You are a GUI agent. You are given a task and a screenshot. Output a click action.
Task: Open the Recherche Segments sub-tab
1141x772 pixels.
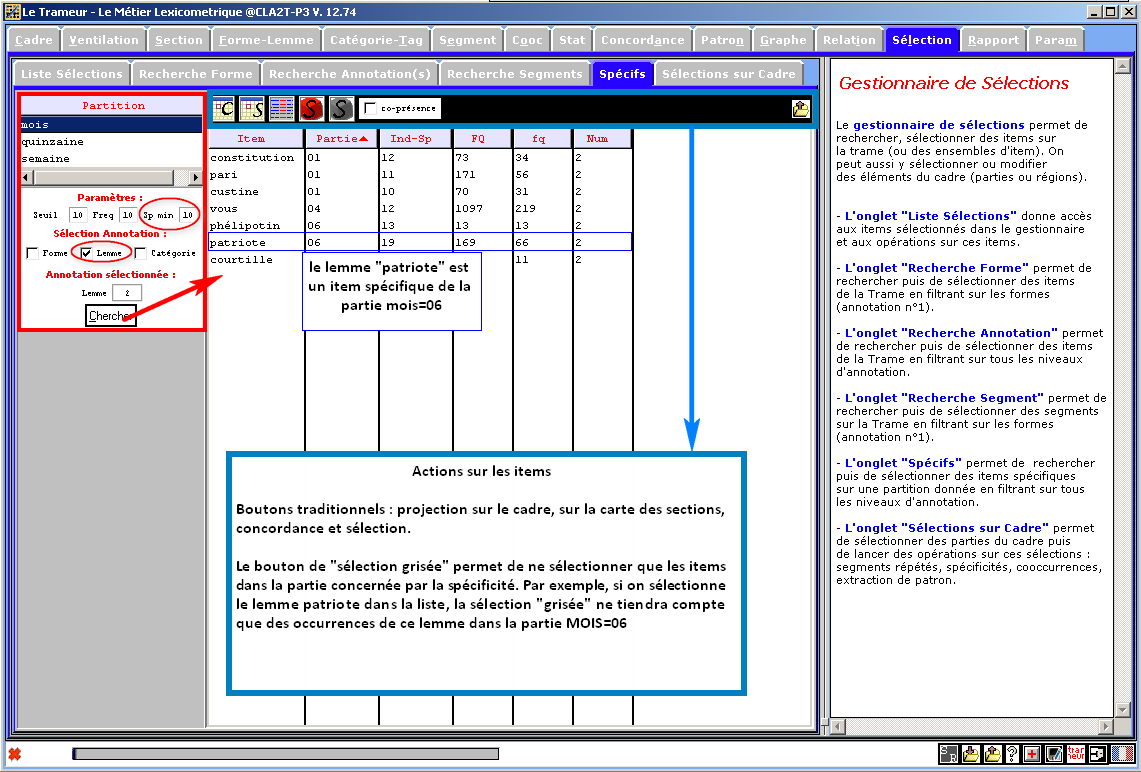514,73
